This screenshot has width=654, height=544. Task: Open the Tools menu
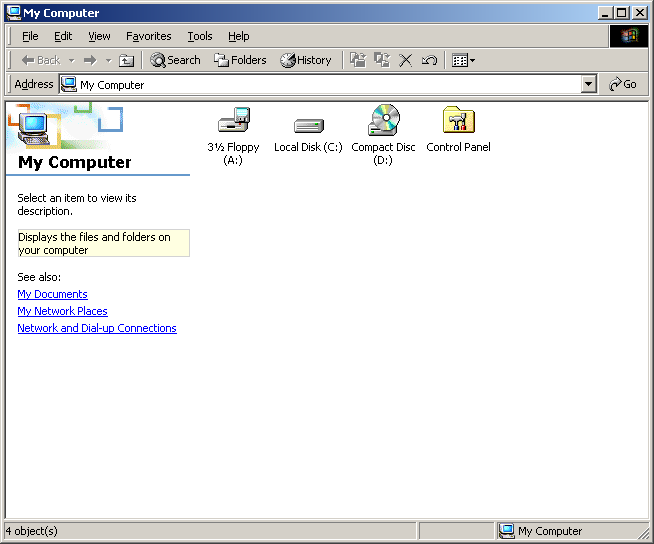[200, 36]
